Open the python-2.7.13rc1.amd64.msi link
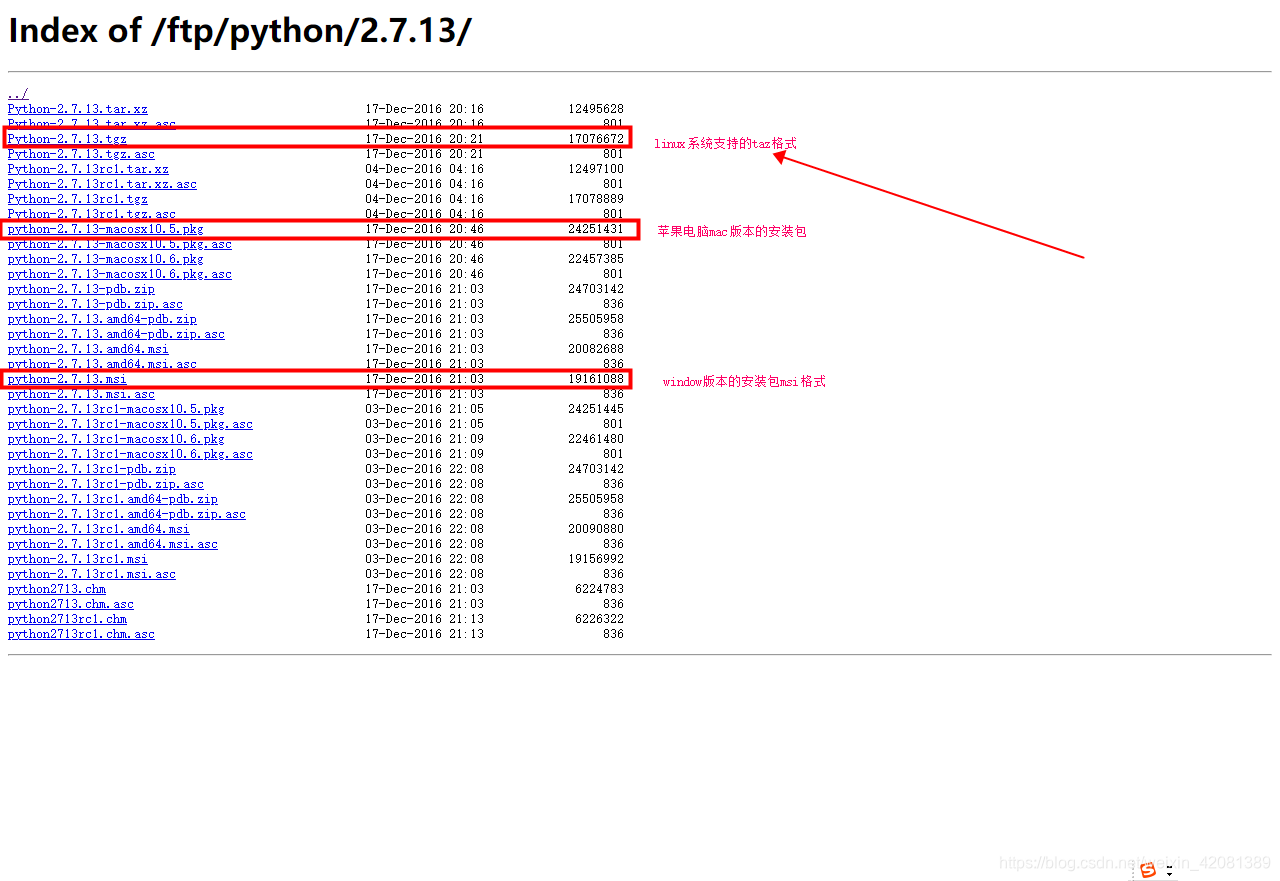1280x881 pixels. click(98, 529)
